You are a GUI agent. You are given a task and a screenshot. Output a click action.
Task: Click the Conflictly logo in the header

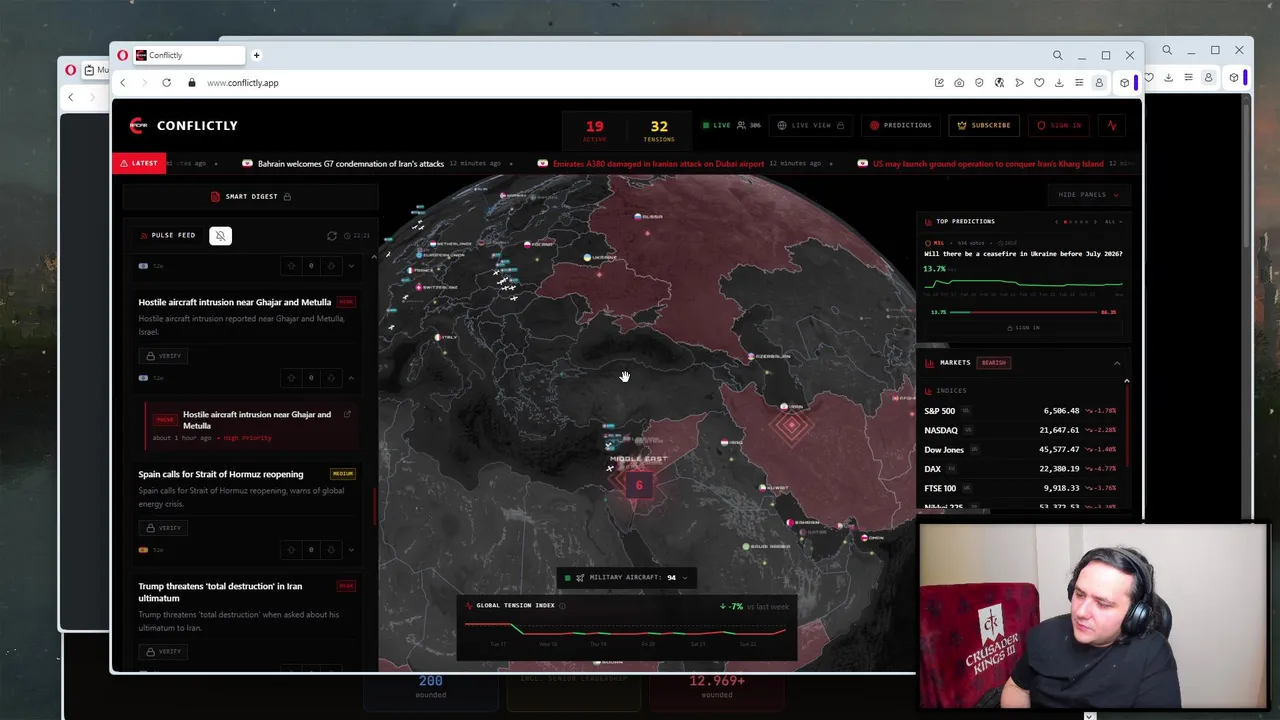click(184, 125)
